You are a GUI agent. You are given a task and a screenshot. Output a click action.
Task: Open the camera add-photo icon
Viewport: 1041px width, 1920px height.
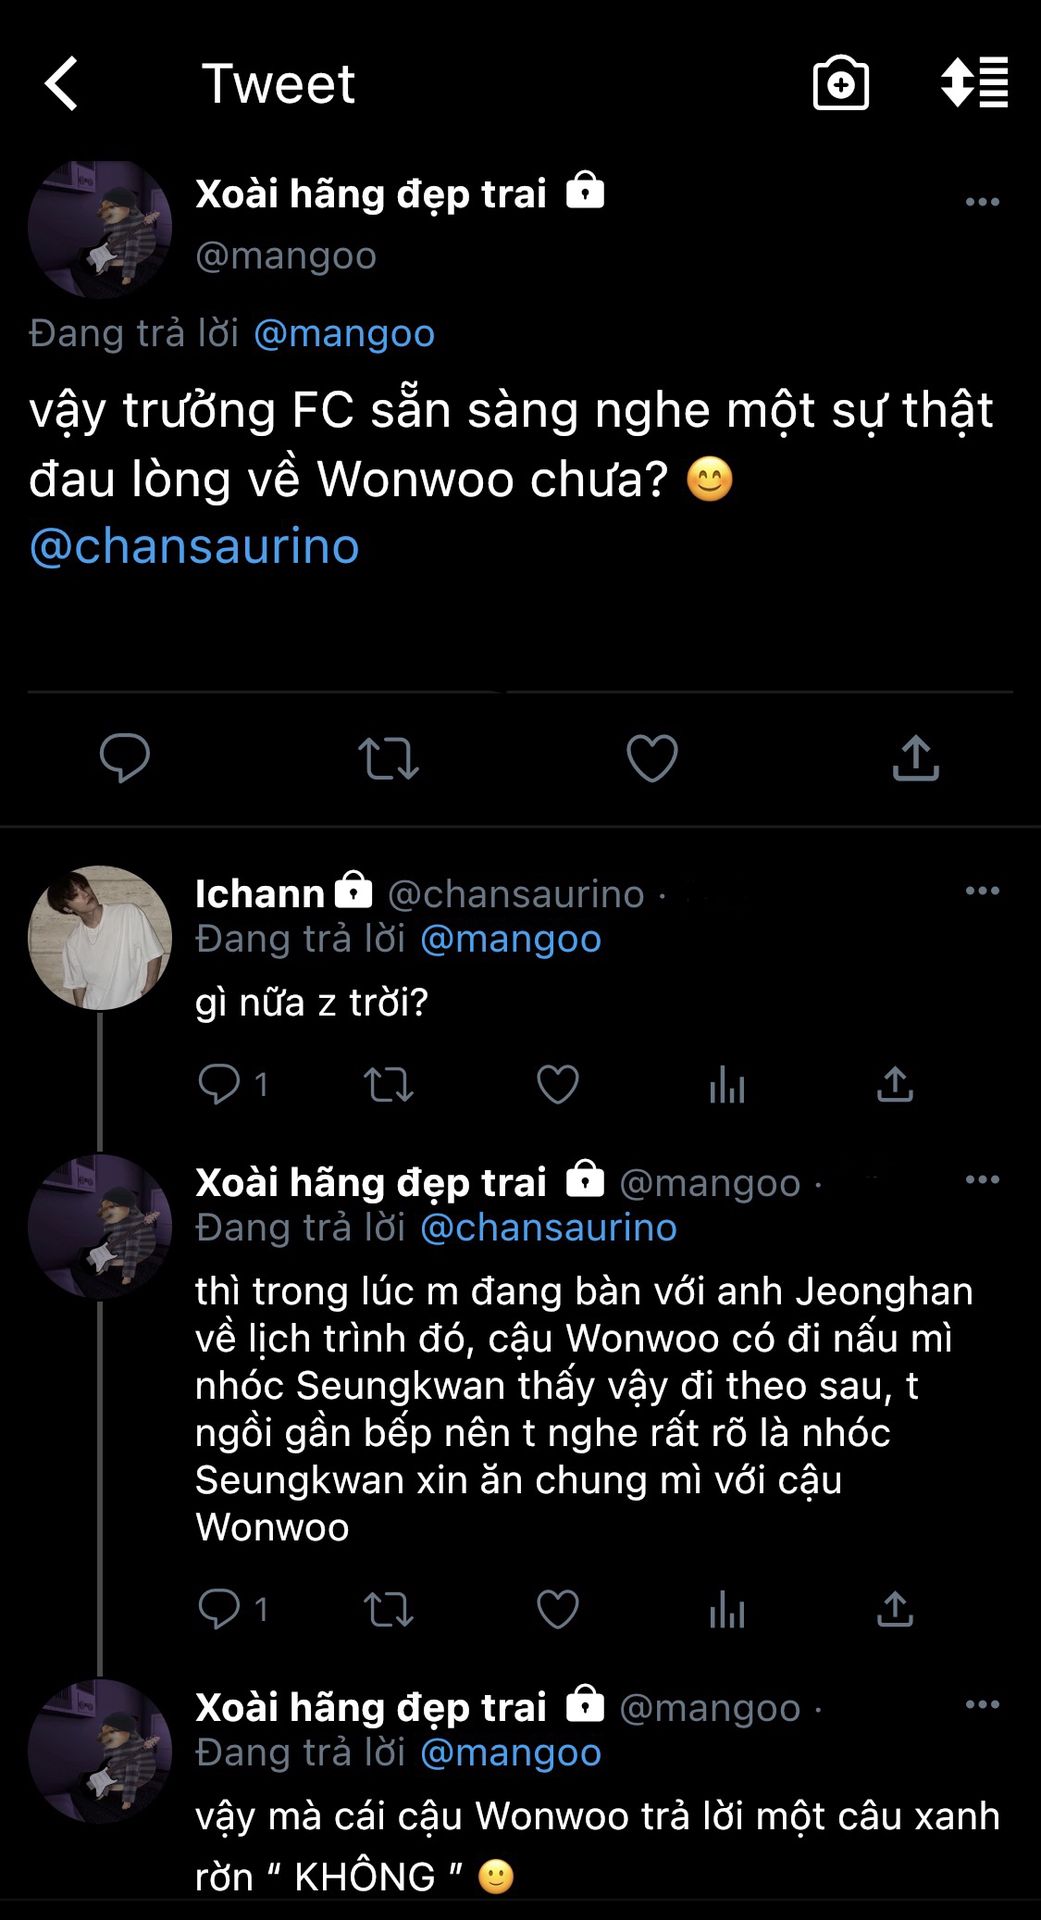[x=840, y=83]
